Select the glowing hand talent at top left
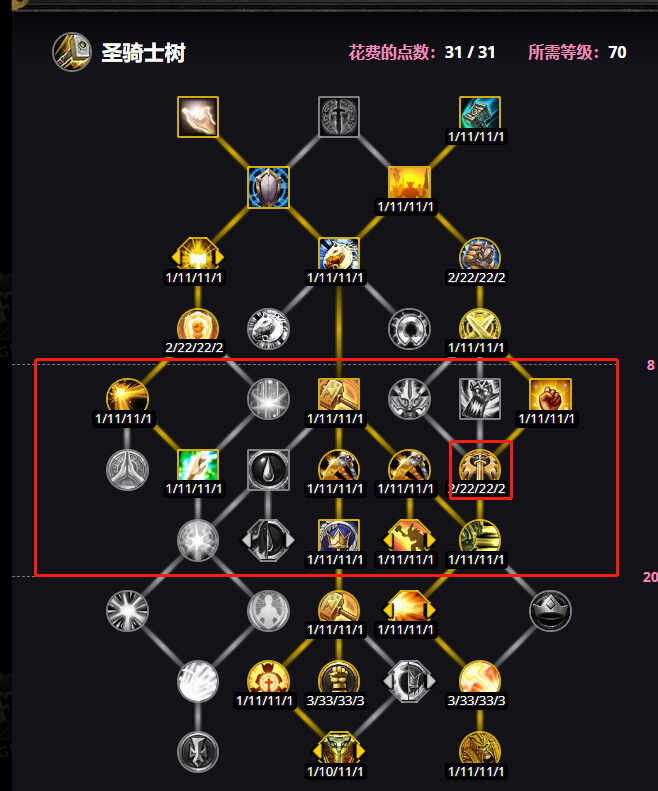This screenshot has width=658, height=791. (198, 117)
